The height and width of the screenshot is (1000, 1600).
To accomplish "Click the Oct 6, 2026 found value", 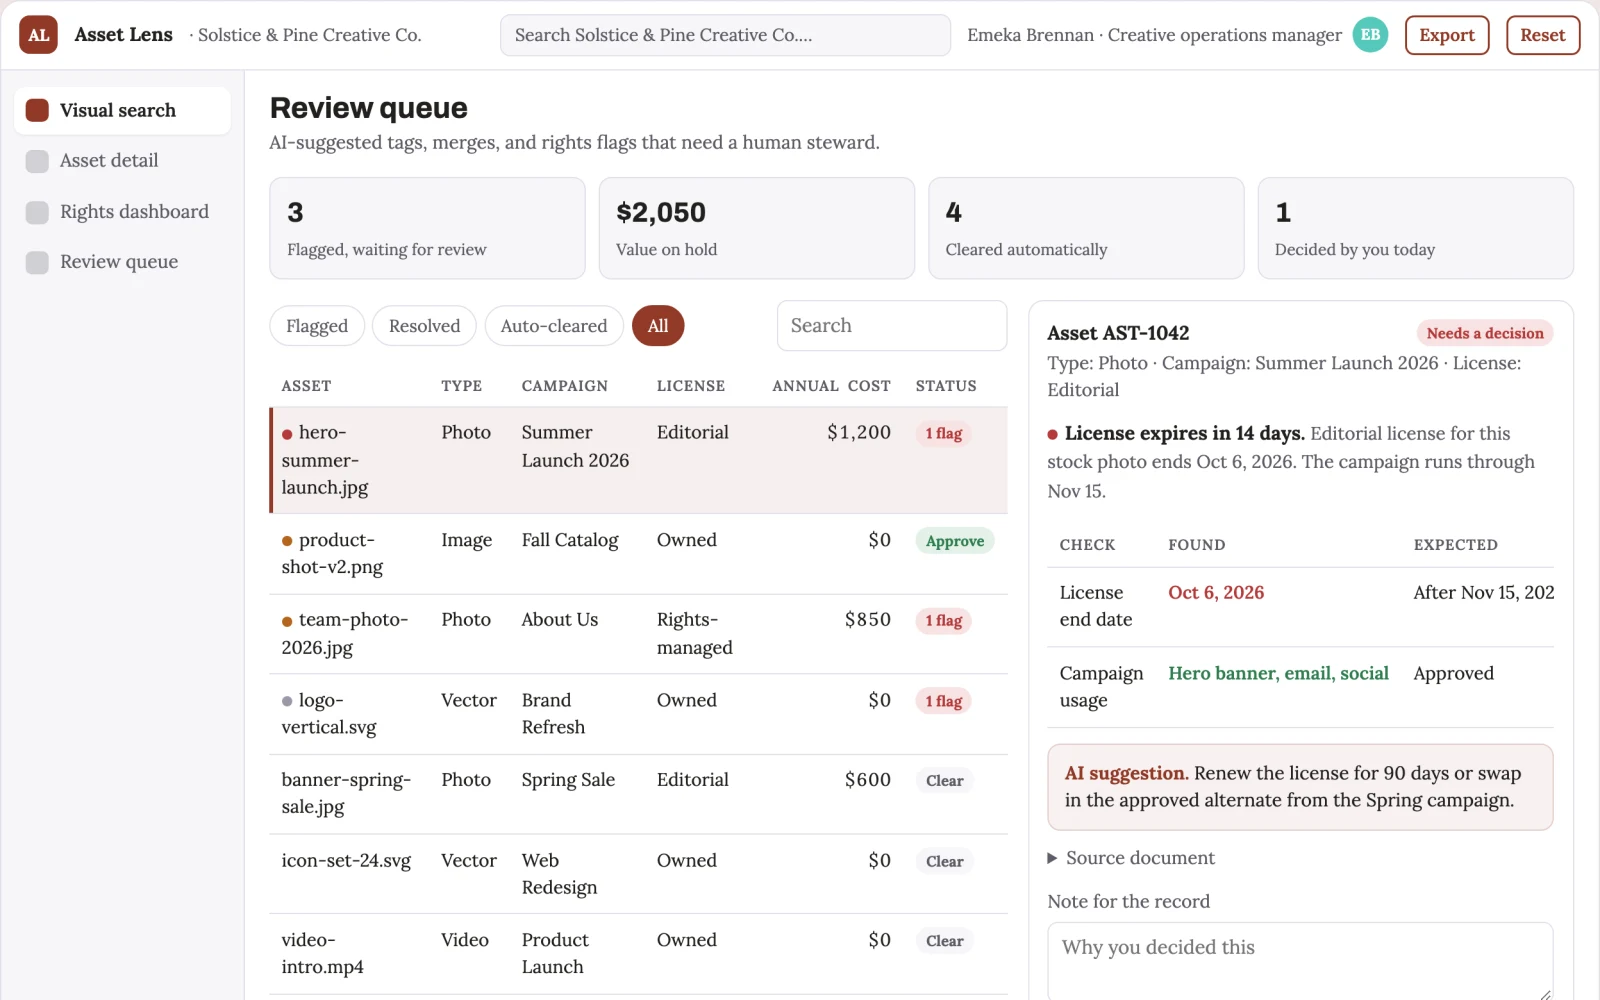I will (x=1216, y=593).
